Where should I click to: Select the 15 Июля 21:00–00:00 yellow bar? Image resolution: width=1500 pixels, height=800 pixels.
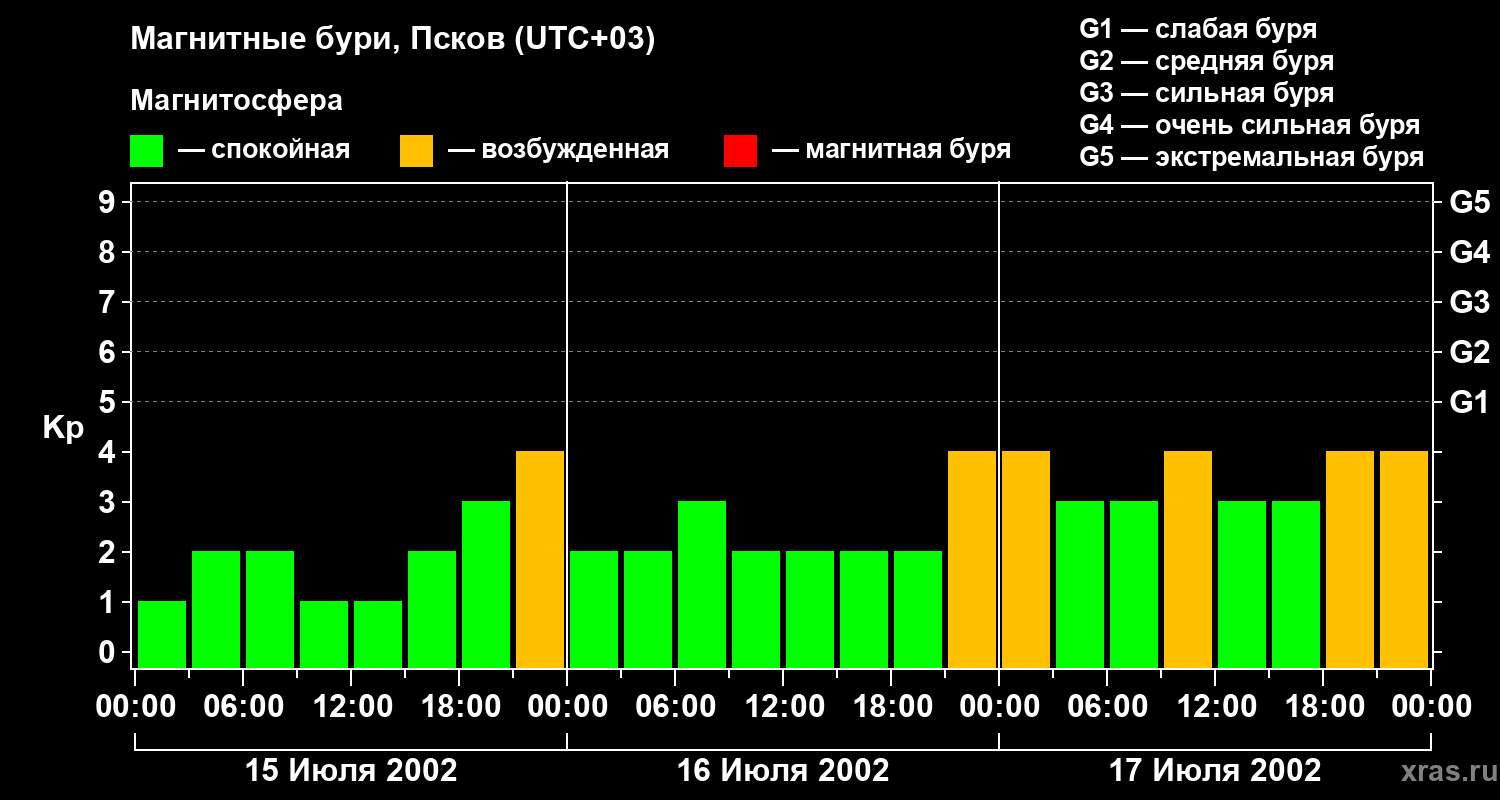coord(540,559)
